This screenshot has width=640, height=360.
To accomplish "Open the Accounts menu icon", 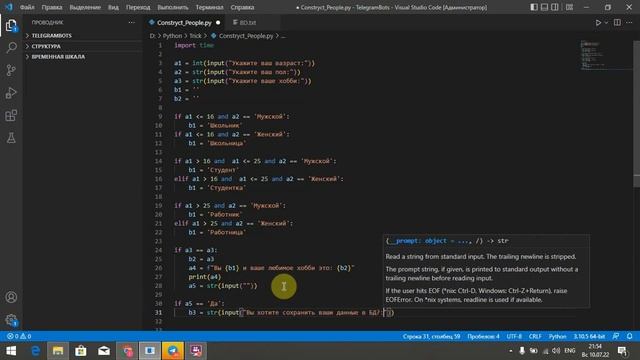I will [11, 297].
